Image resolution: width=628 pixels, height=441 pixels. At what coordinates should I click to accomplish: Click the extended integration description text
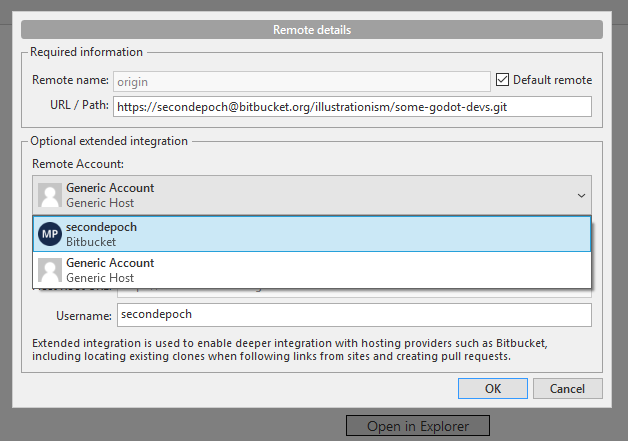coord(290,350)
